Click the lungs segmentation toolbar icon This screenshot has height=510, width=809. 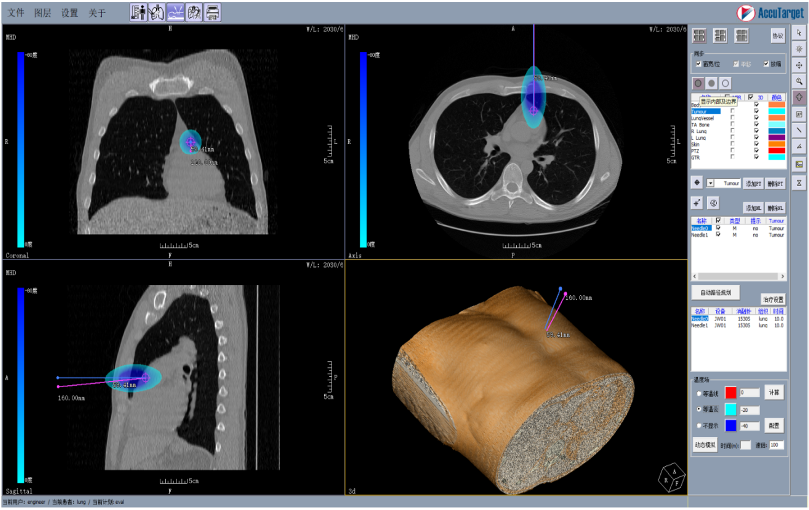point(157,12)
